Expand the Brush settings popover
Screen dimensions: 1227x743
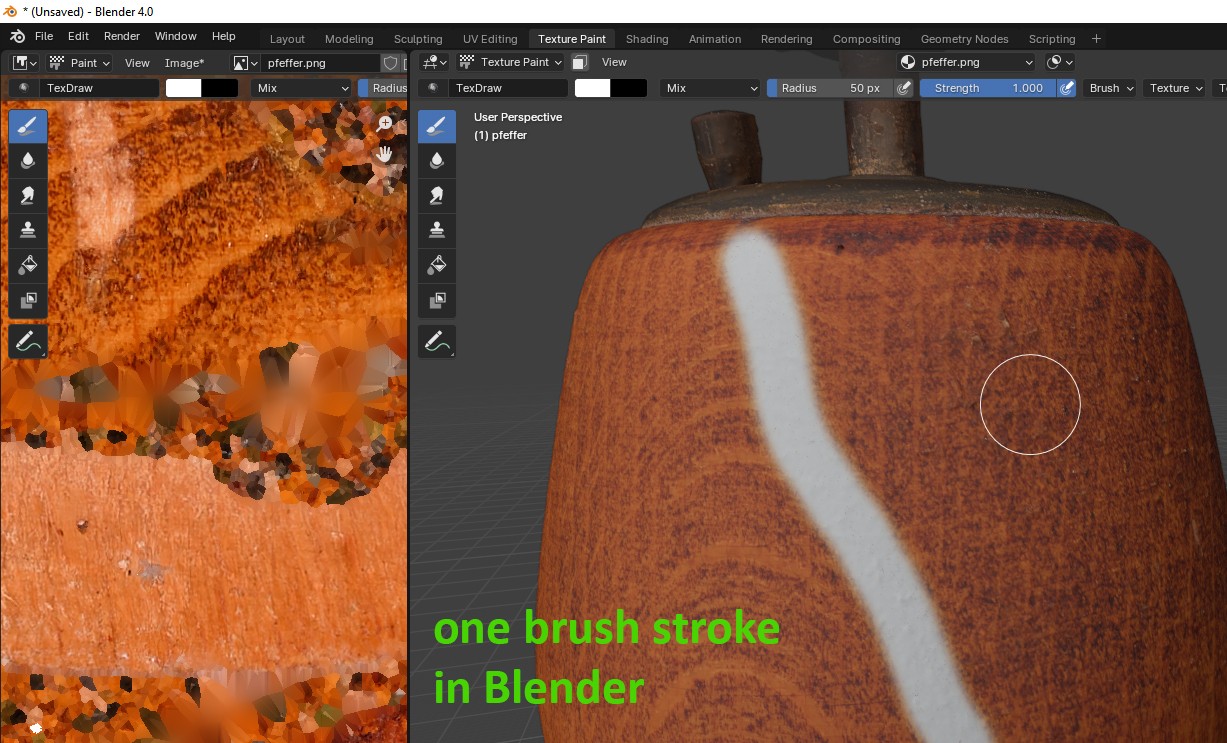(1111, 88)
